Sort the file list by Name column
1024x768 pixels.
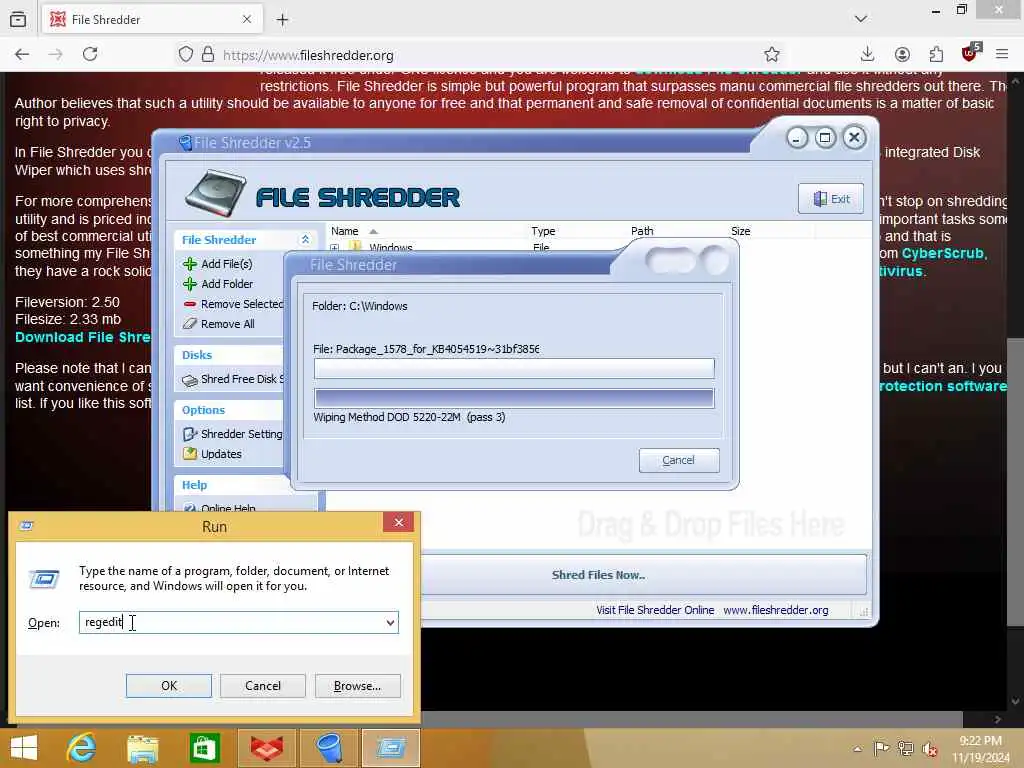coord(344,231)
